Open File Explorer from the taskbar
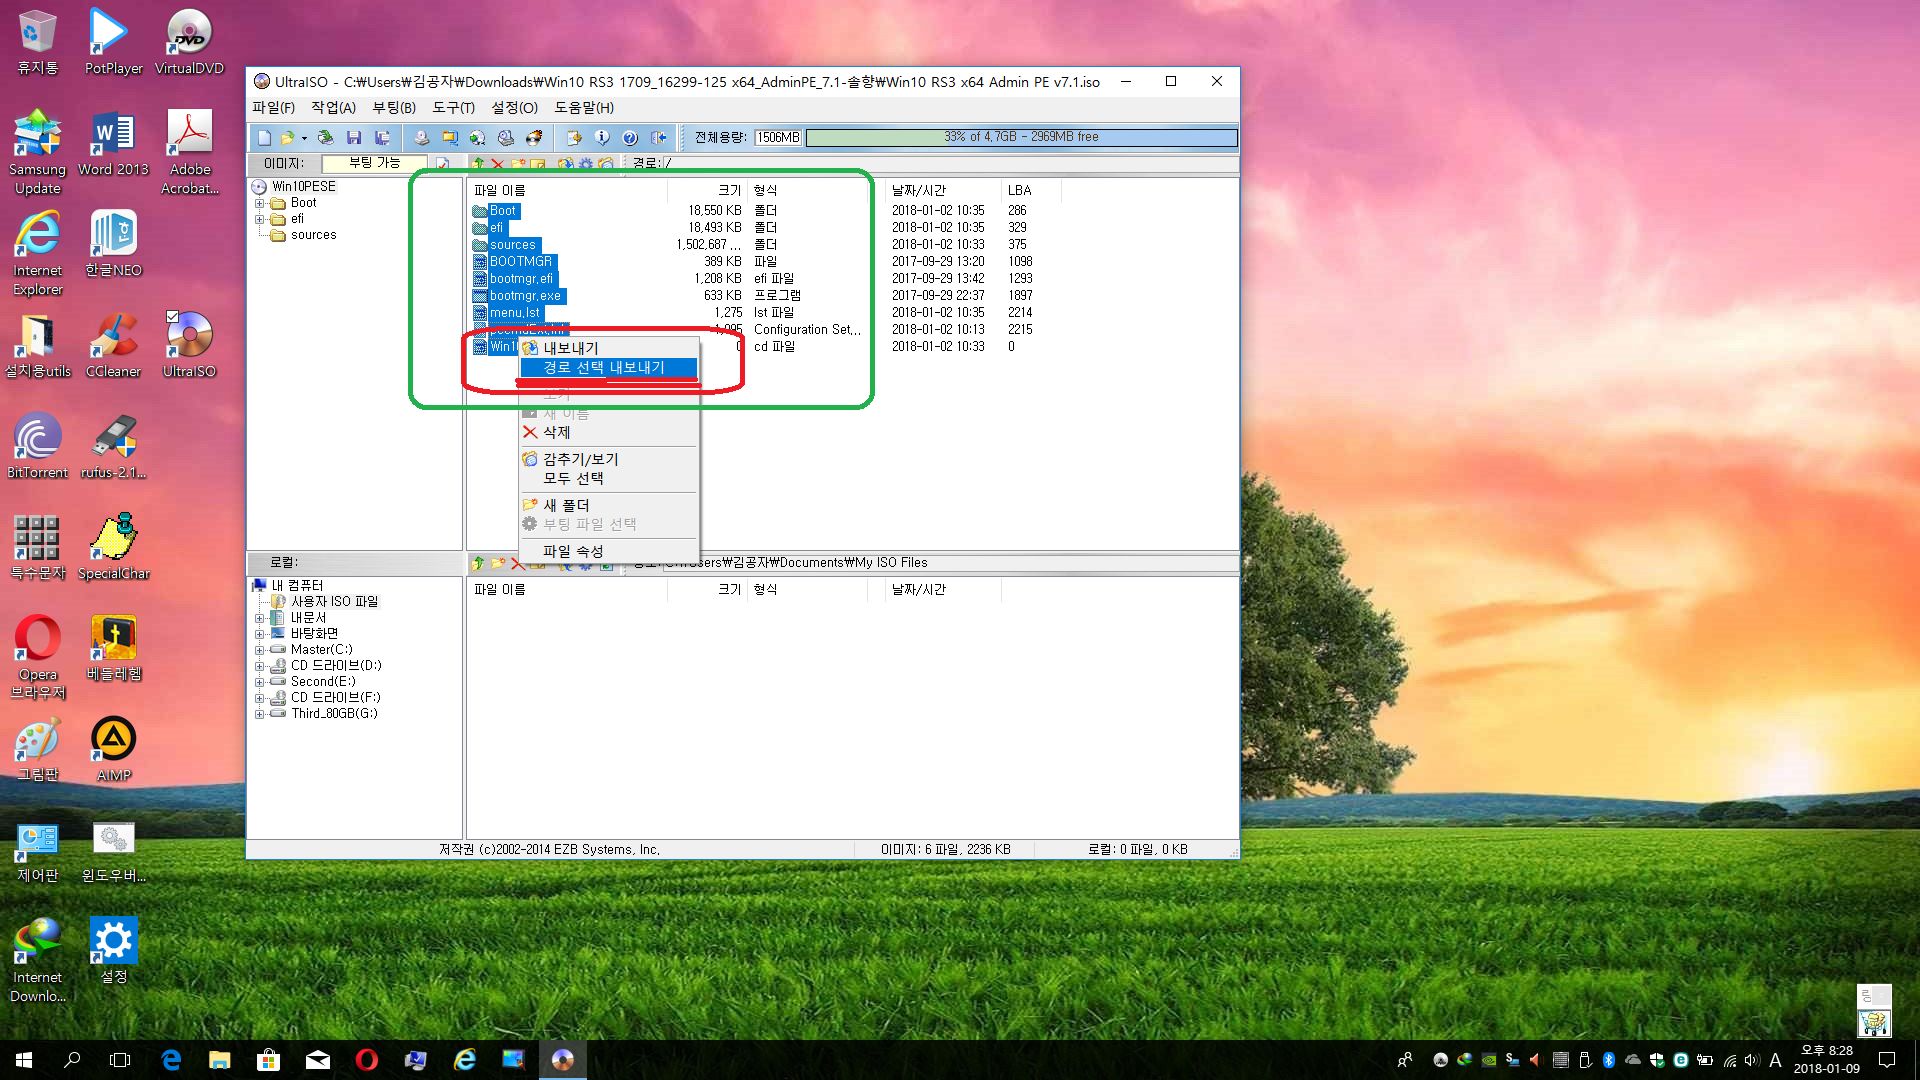Image resolution: width=1920 pixels, height=1080 pixels. (x=220, y=1060)
